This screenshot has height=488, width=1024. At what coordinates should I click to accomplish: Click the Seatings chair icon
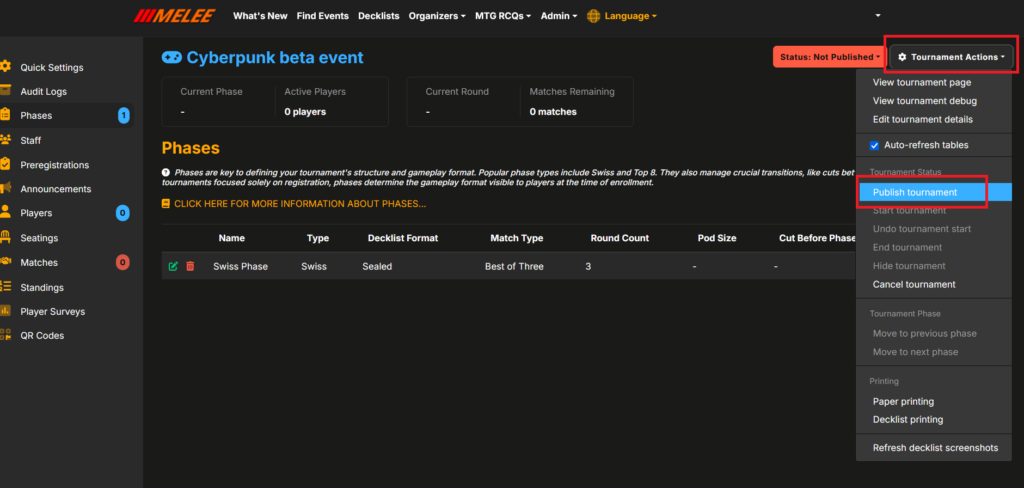pyautogui.click(x=5, y=237)
